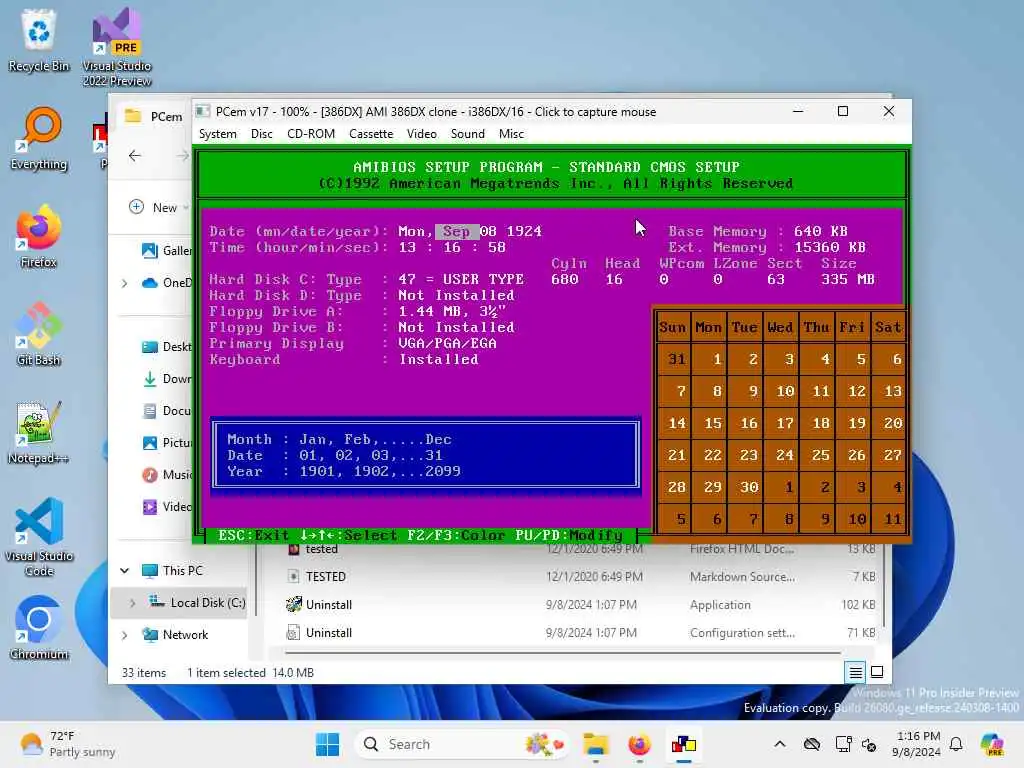Launch the Everything search desktop icon
Image resolution: width=1024 pixels, height=768 pixels.
(39, 138)
